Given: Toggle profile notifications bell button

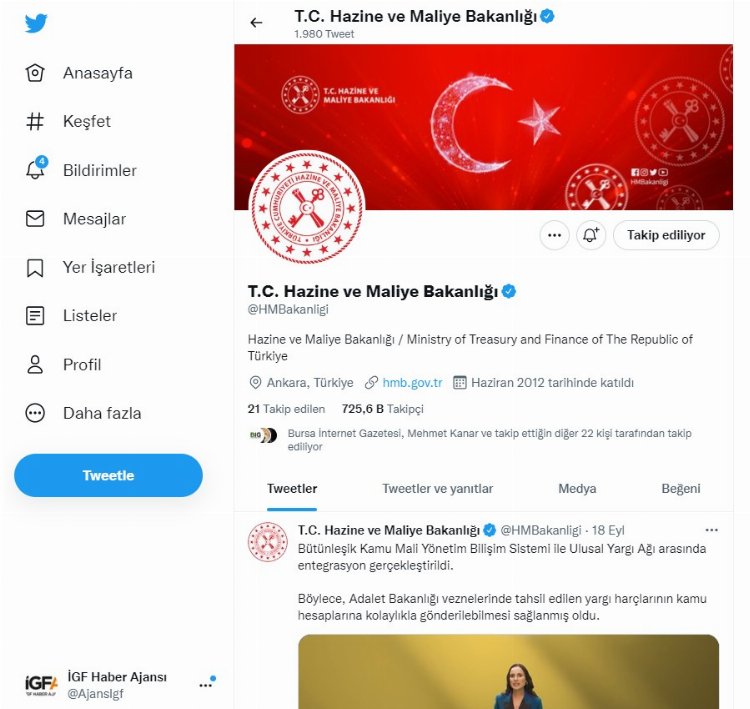Looking at the screenshot, I should coord(591,235).
